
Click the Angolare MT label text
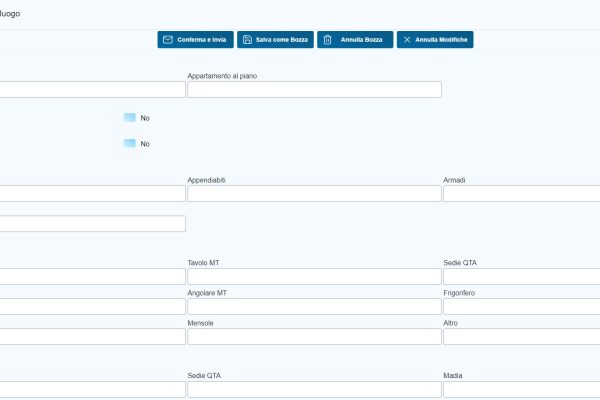tap(207, 293)
